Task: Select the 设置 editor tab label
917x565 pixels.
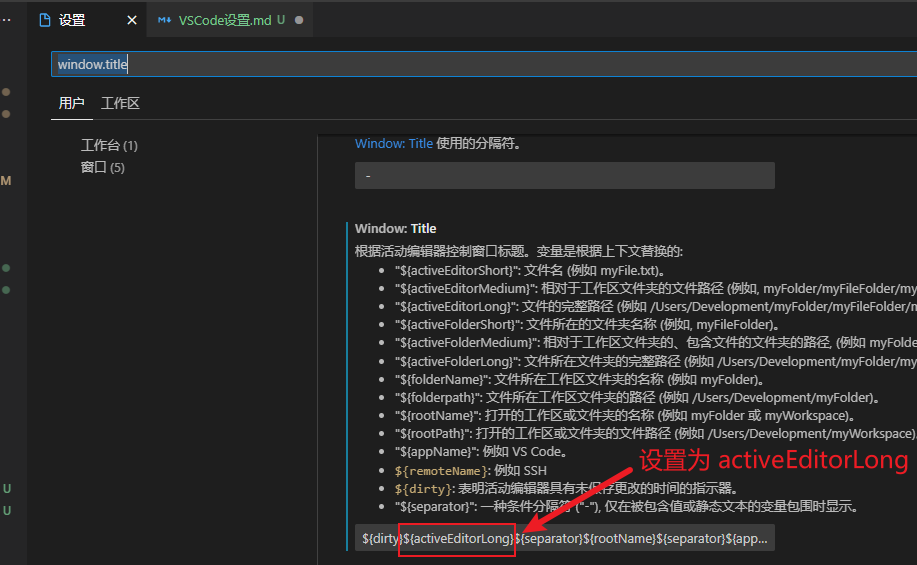Action: coord(72,20)
